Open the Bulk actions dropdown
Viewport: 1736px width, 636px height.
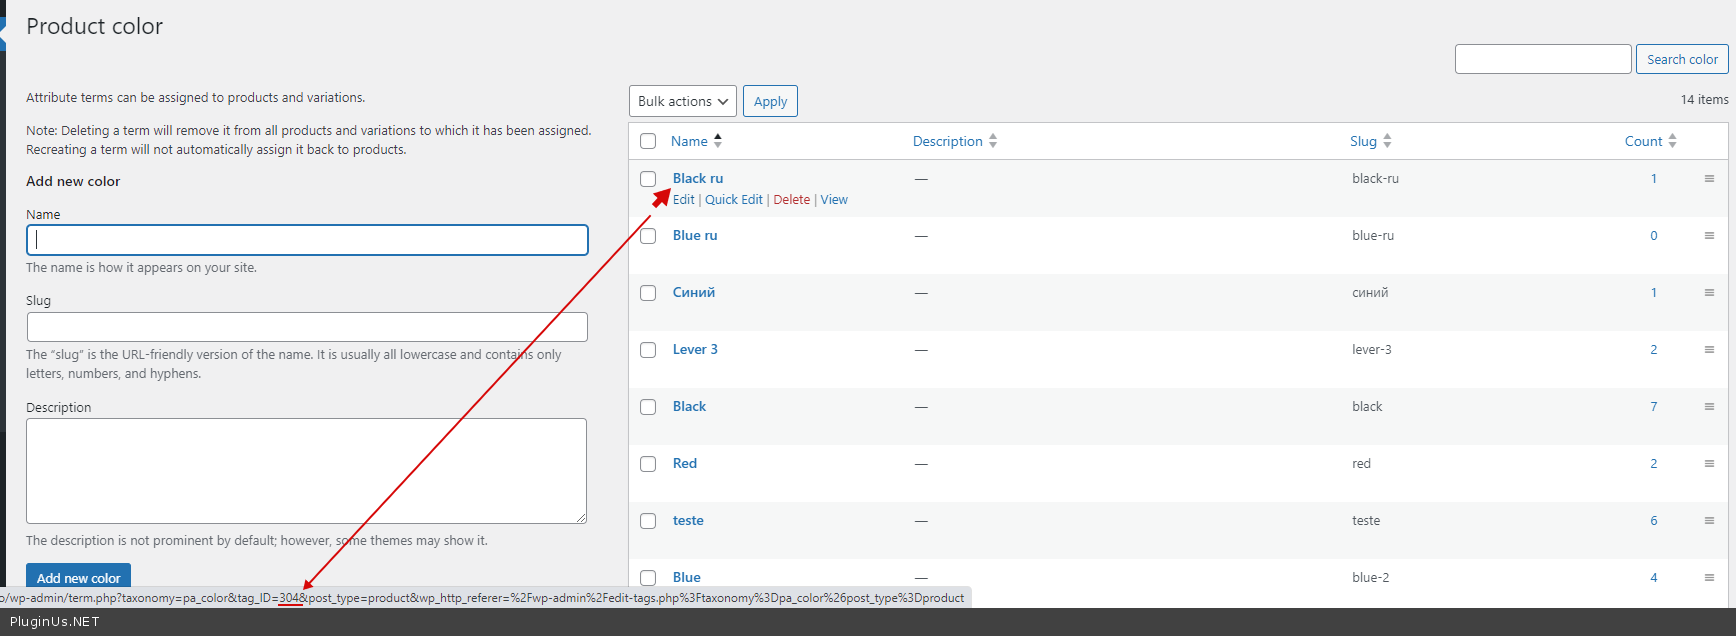tap(682, 101)
